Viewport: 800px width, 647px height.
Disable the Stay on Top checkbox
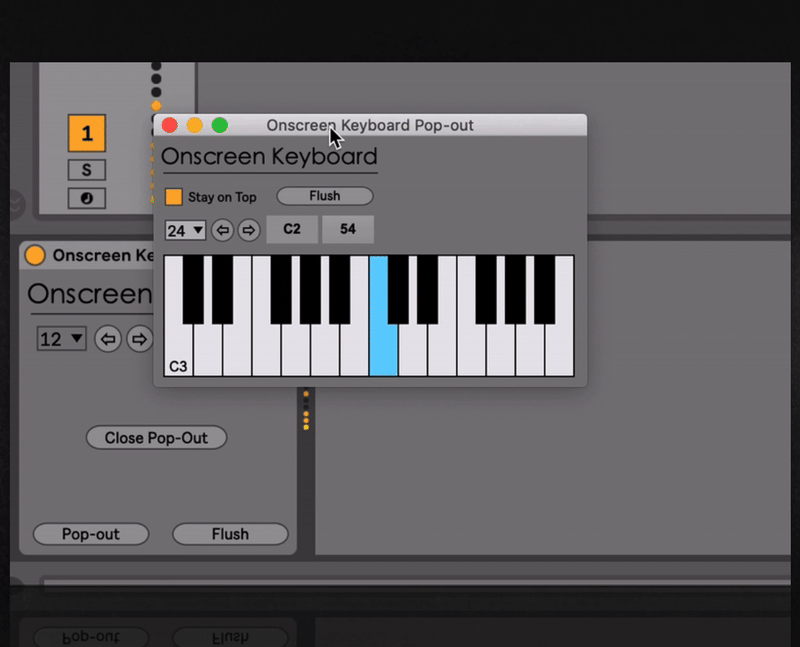coord(173,197)
